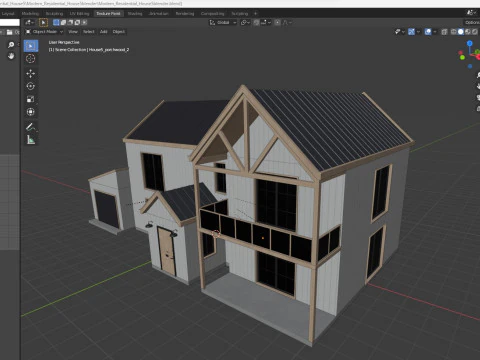
Task: Select the Move tool
Action: tap(31, 73)
